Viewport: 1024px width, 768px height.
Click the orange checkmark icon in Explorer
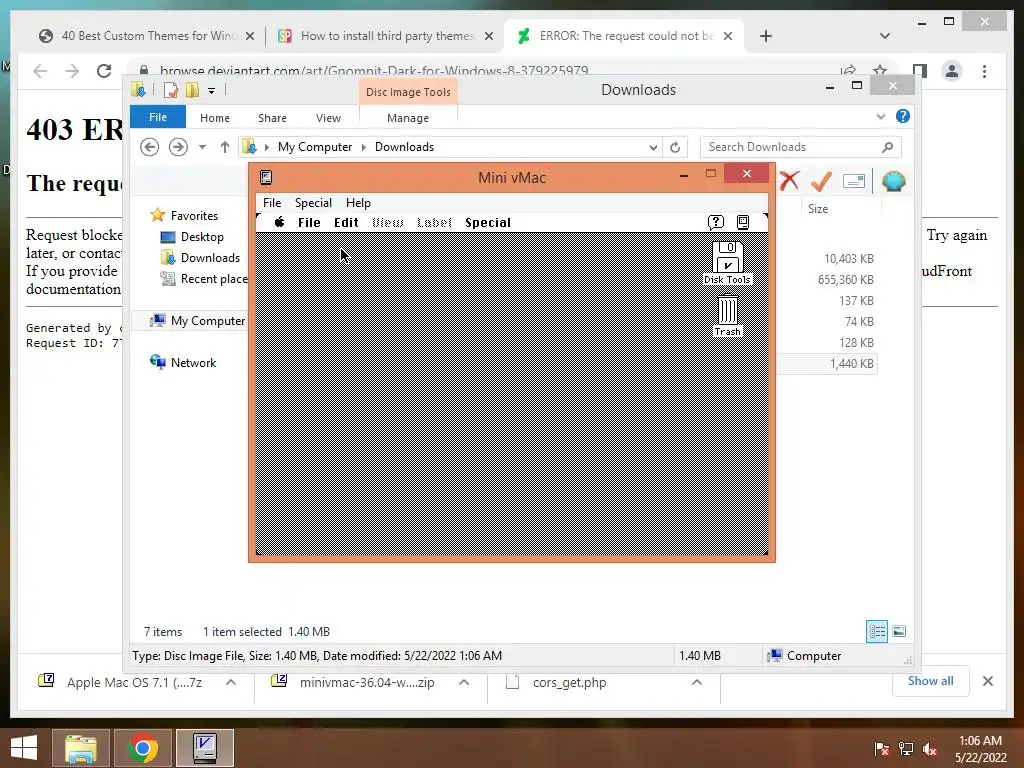point(821,181)
